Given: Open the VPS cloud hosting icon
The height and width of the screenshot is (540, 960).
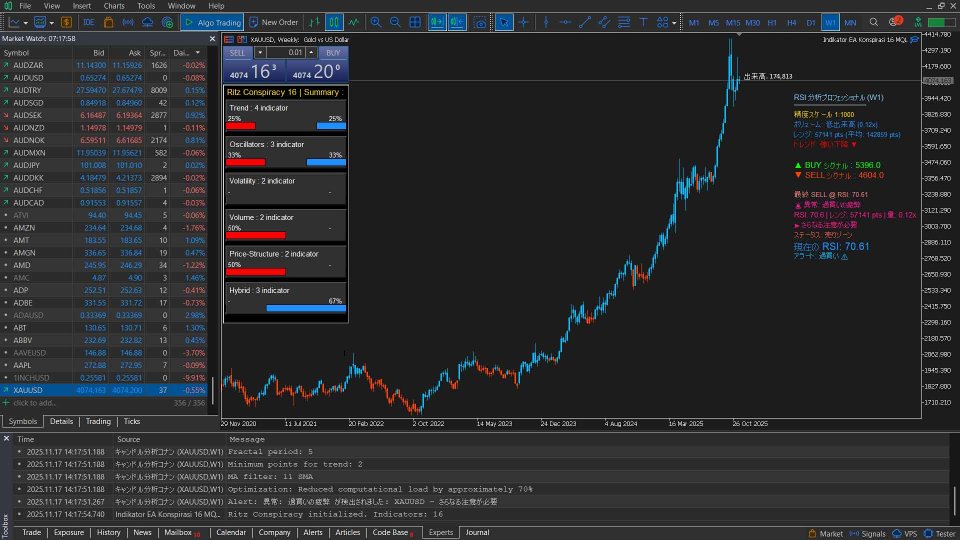Looking at the screenshot, I should click(148, 22).
